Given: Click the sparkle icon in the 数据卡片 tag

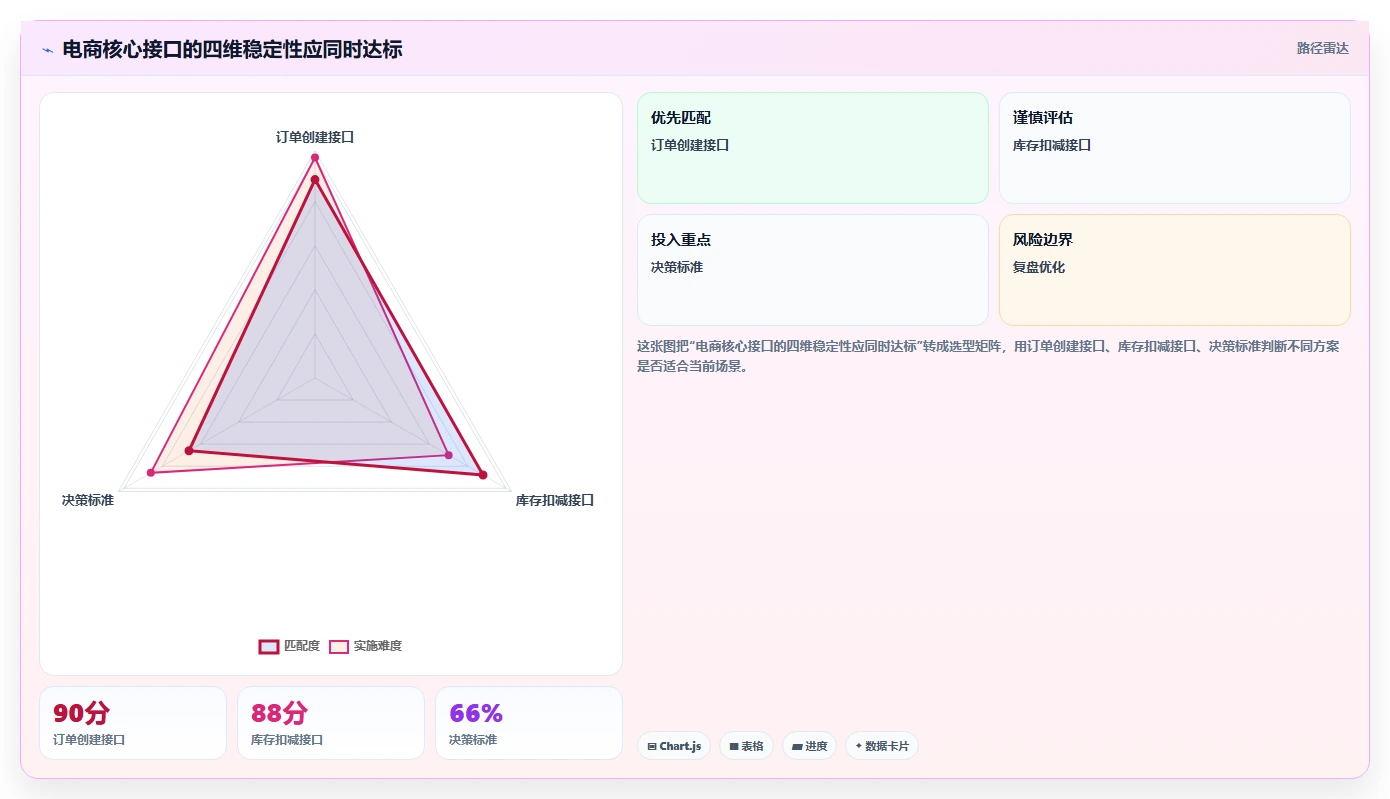Looking at the screenshot, I should point(859,746).
